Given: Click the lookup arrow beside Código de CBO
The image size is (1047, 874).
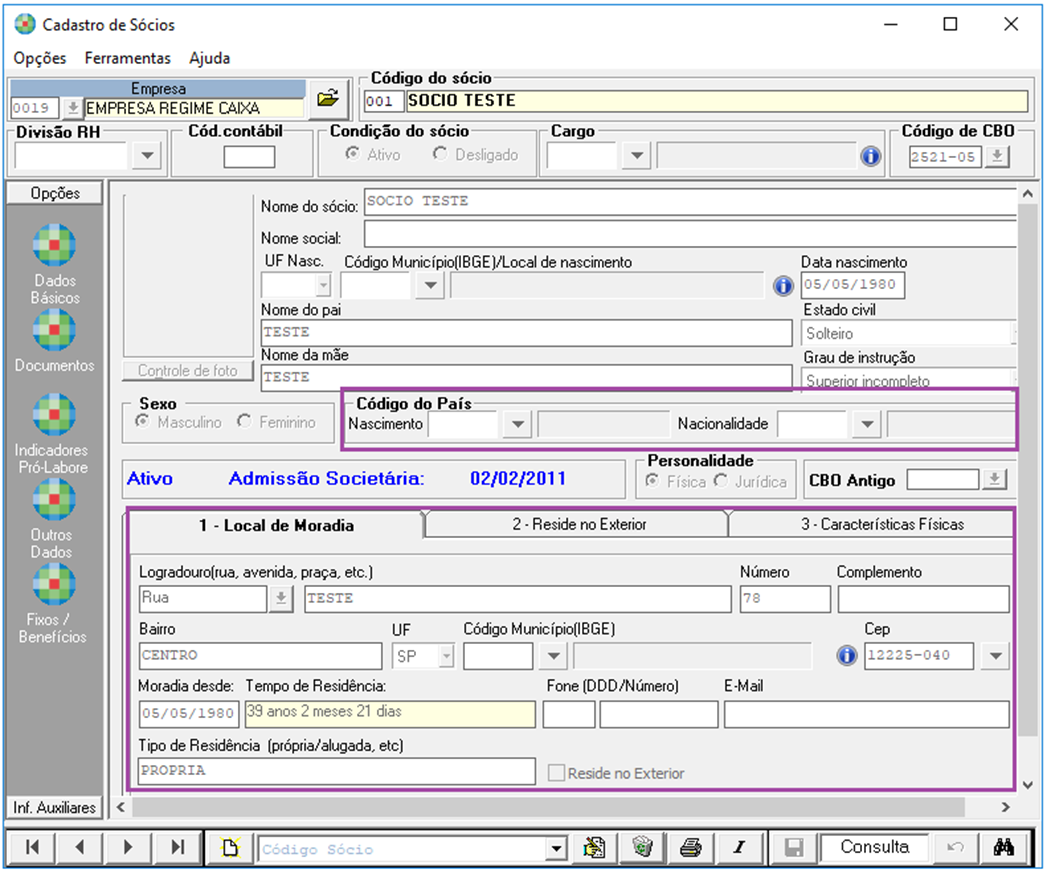Looking at the screenshot, I should (x=997, y=157).
